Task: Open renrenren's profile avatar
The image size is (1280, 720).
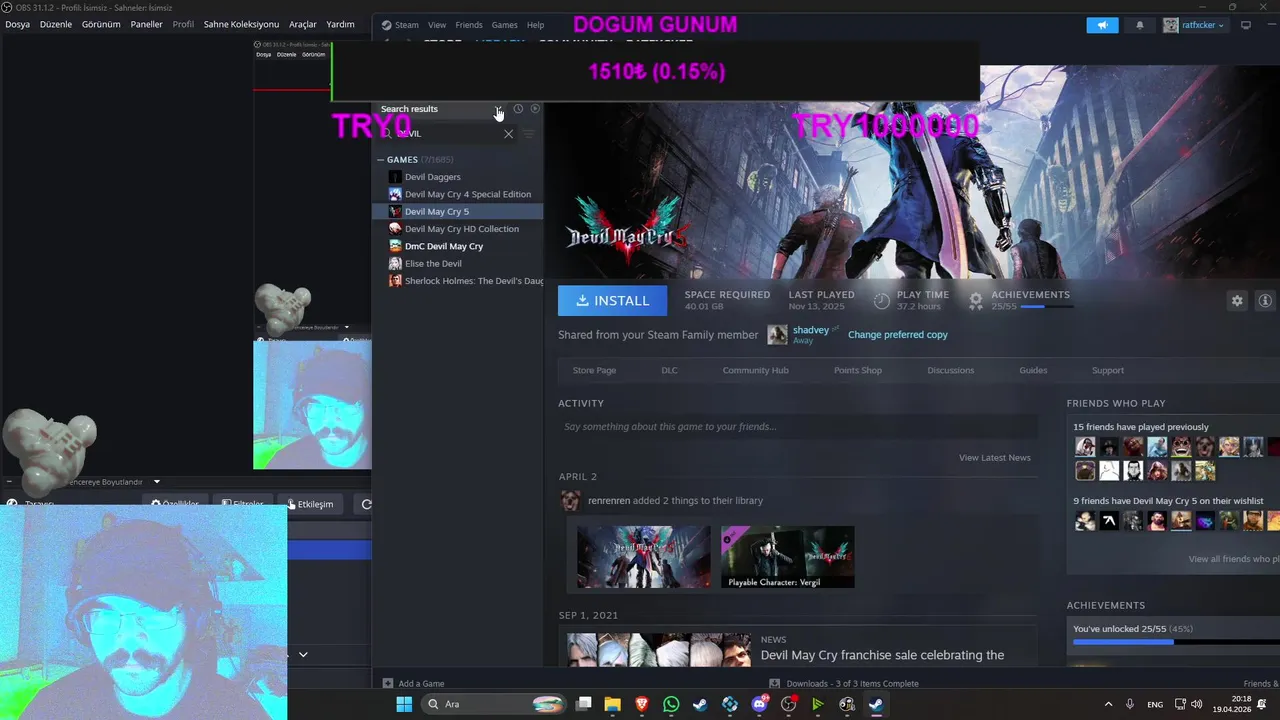Action: click(x=570, y=500)
